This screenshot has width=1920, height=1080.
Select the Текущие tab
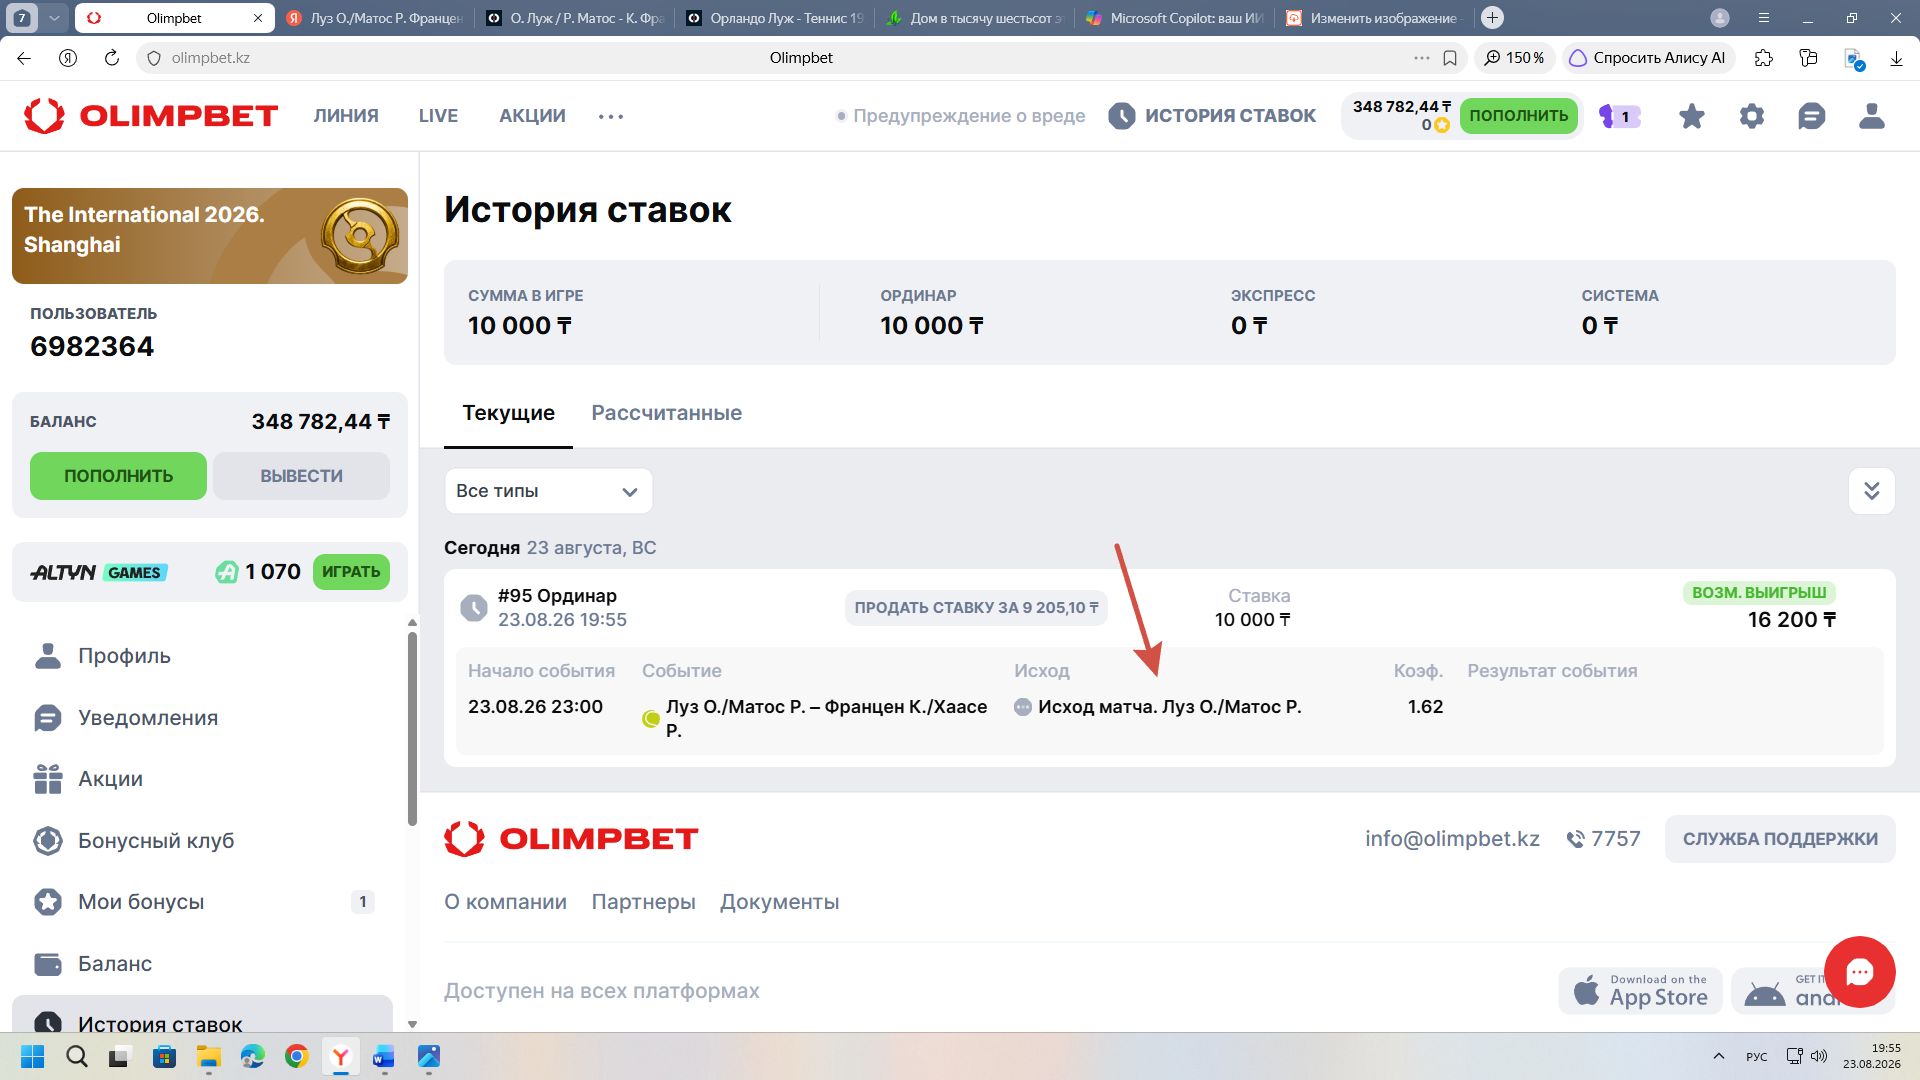[x=508, y=413]
